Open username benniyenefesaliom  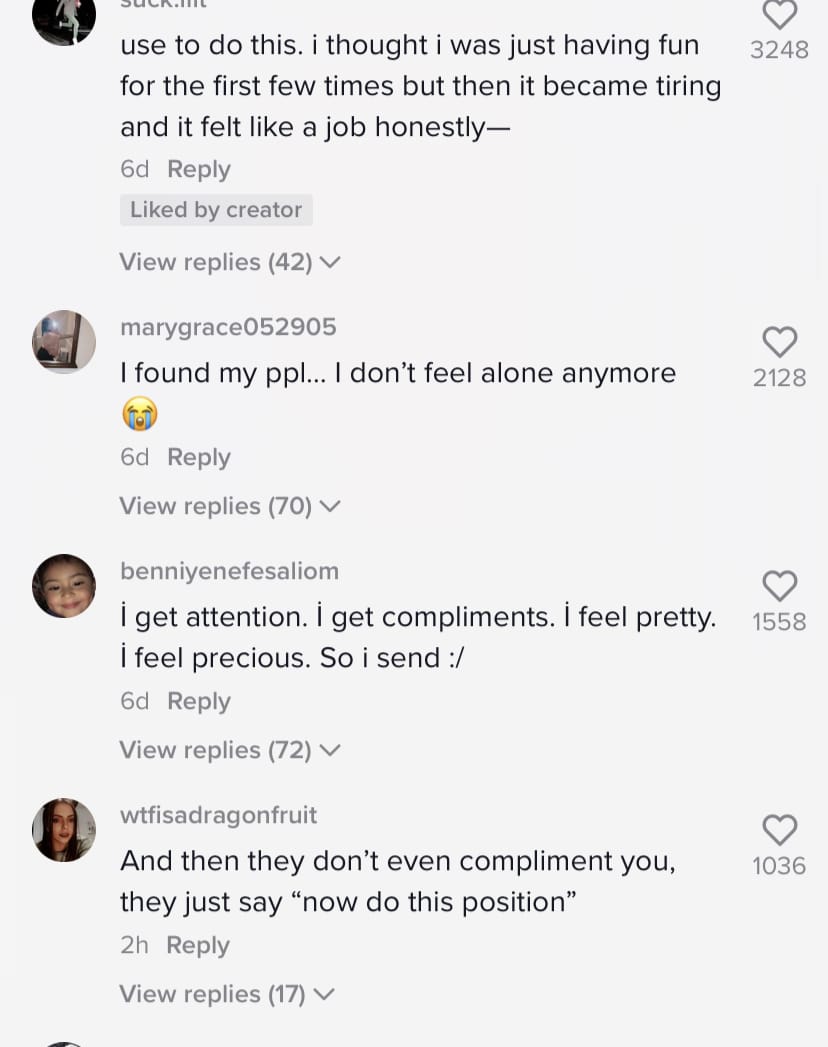(230, 571)
